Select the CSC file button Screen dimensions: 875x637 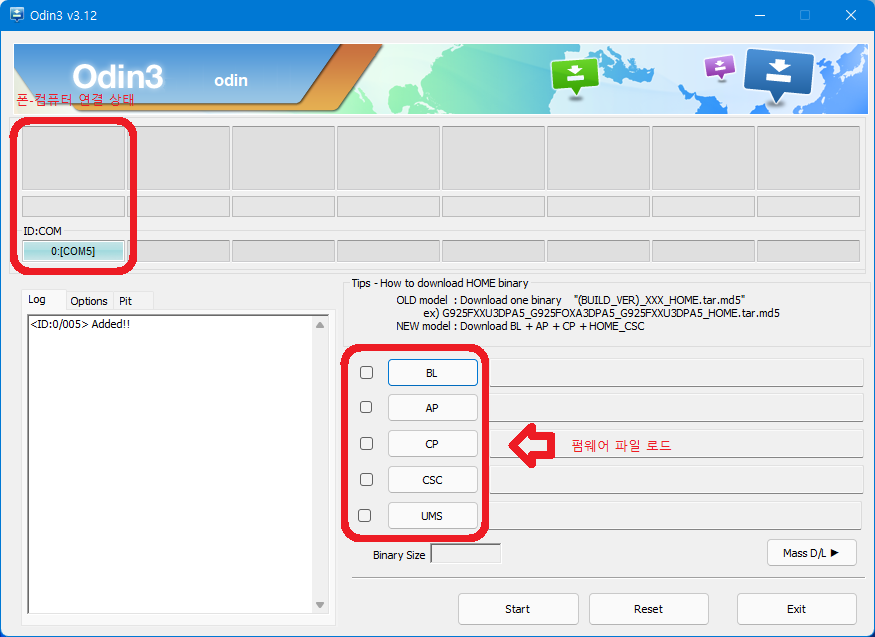click(432, 480)
